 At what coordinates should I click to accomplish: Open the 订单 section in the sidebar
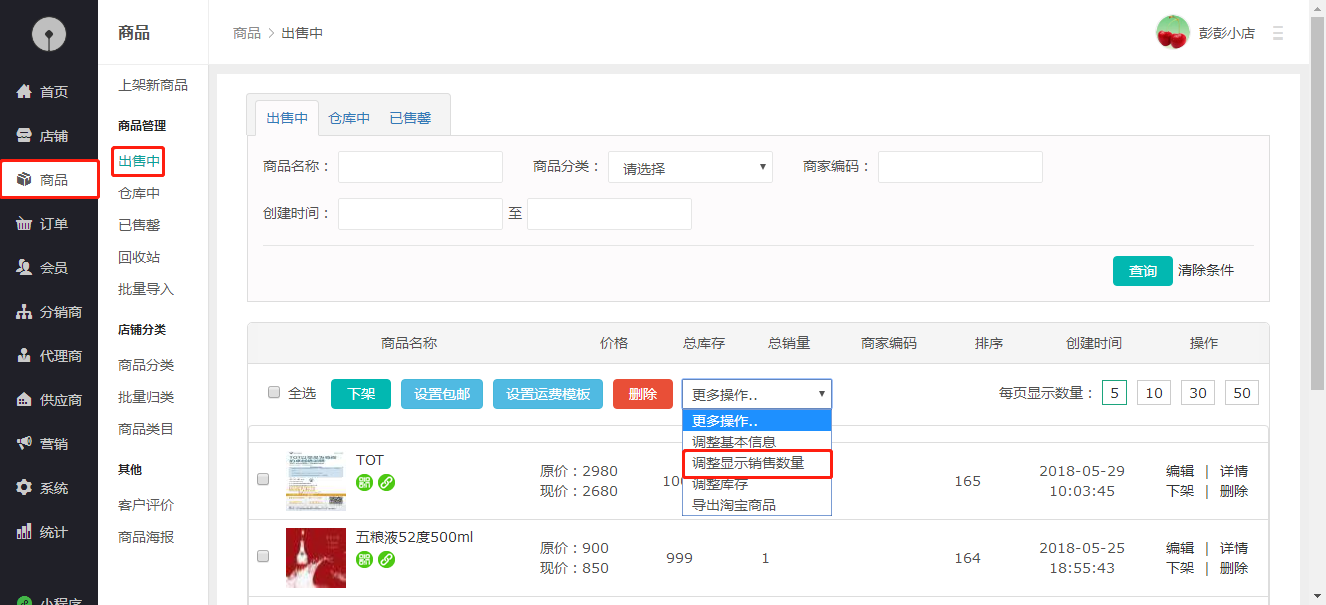pos(49,223)
